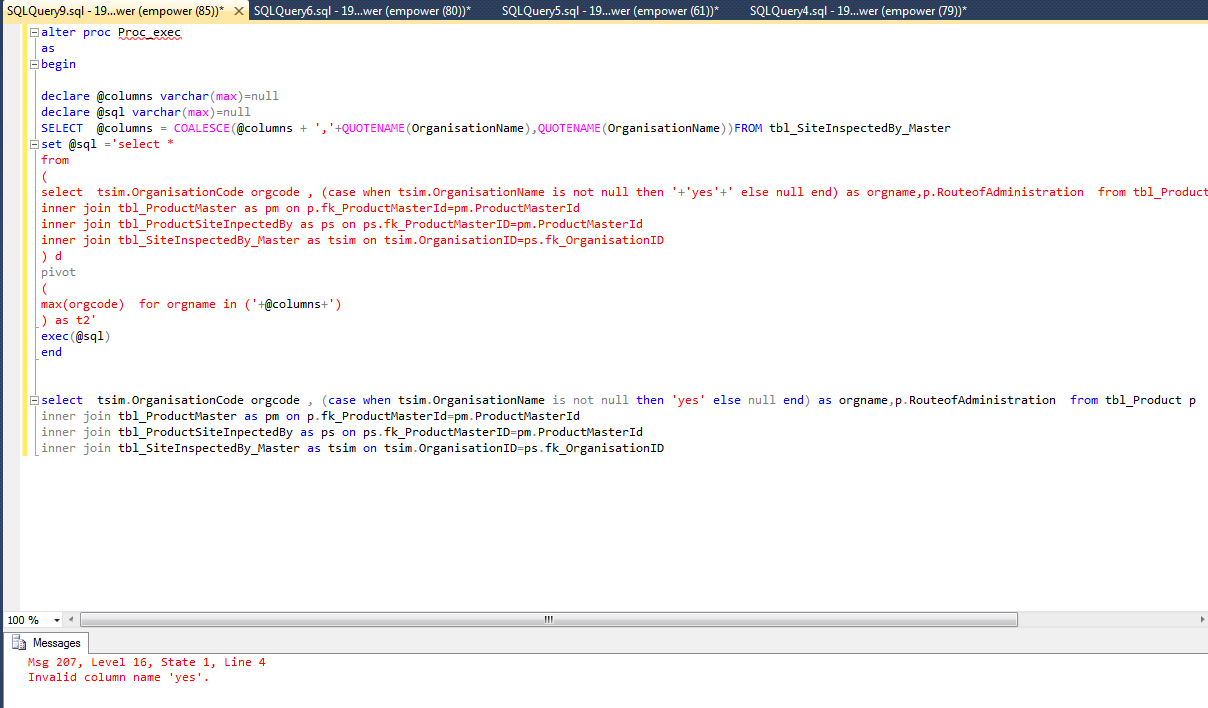
Task: Click tbl_SiteInspectedBy_Master after FROM on @columns line
Action: pyautogui.click(x=859, y=128)
